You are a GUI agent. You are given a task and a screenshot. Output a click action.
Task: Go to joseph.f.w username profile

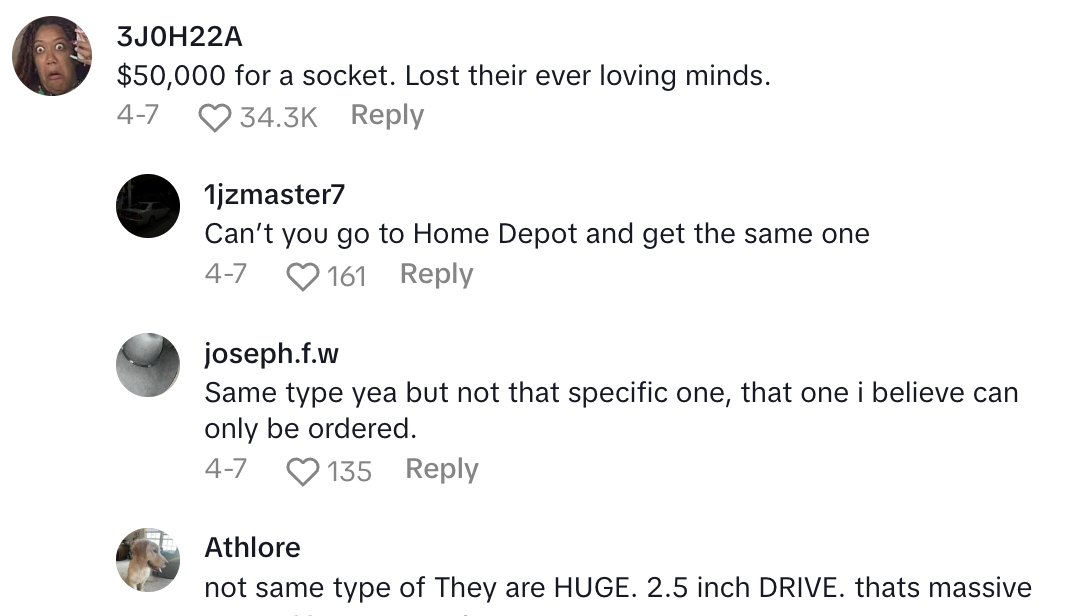[271, 354]
